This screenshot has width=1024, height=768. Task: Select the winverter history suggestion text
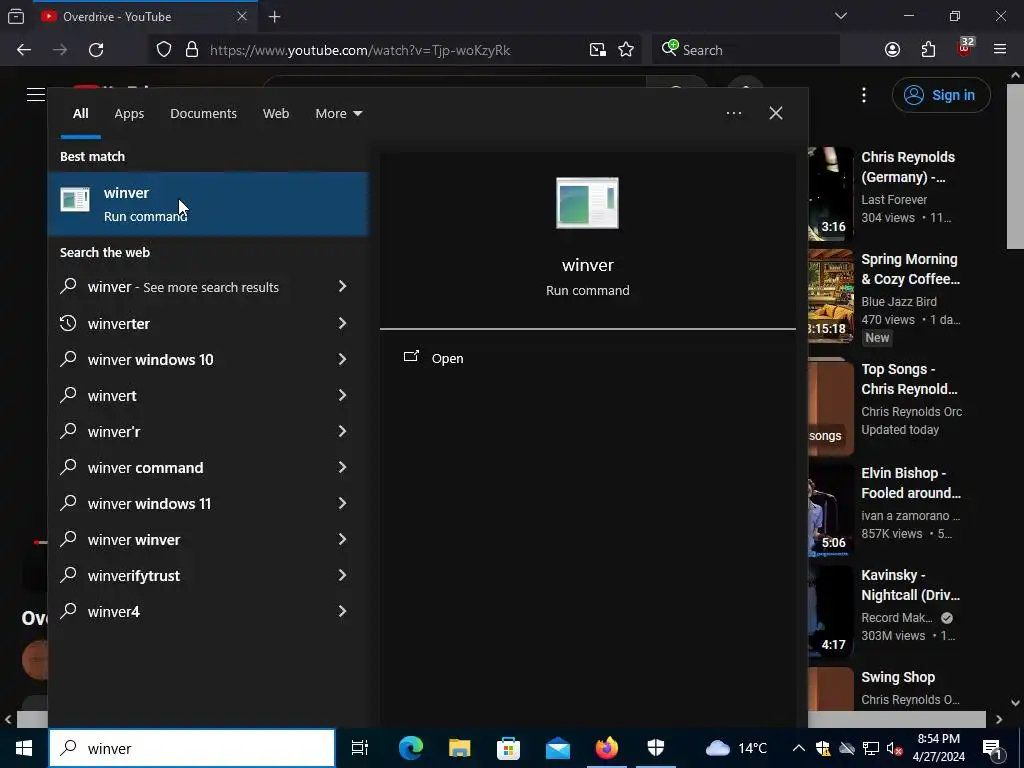pyautogui.click(x=118, y=324)
